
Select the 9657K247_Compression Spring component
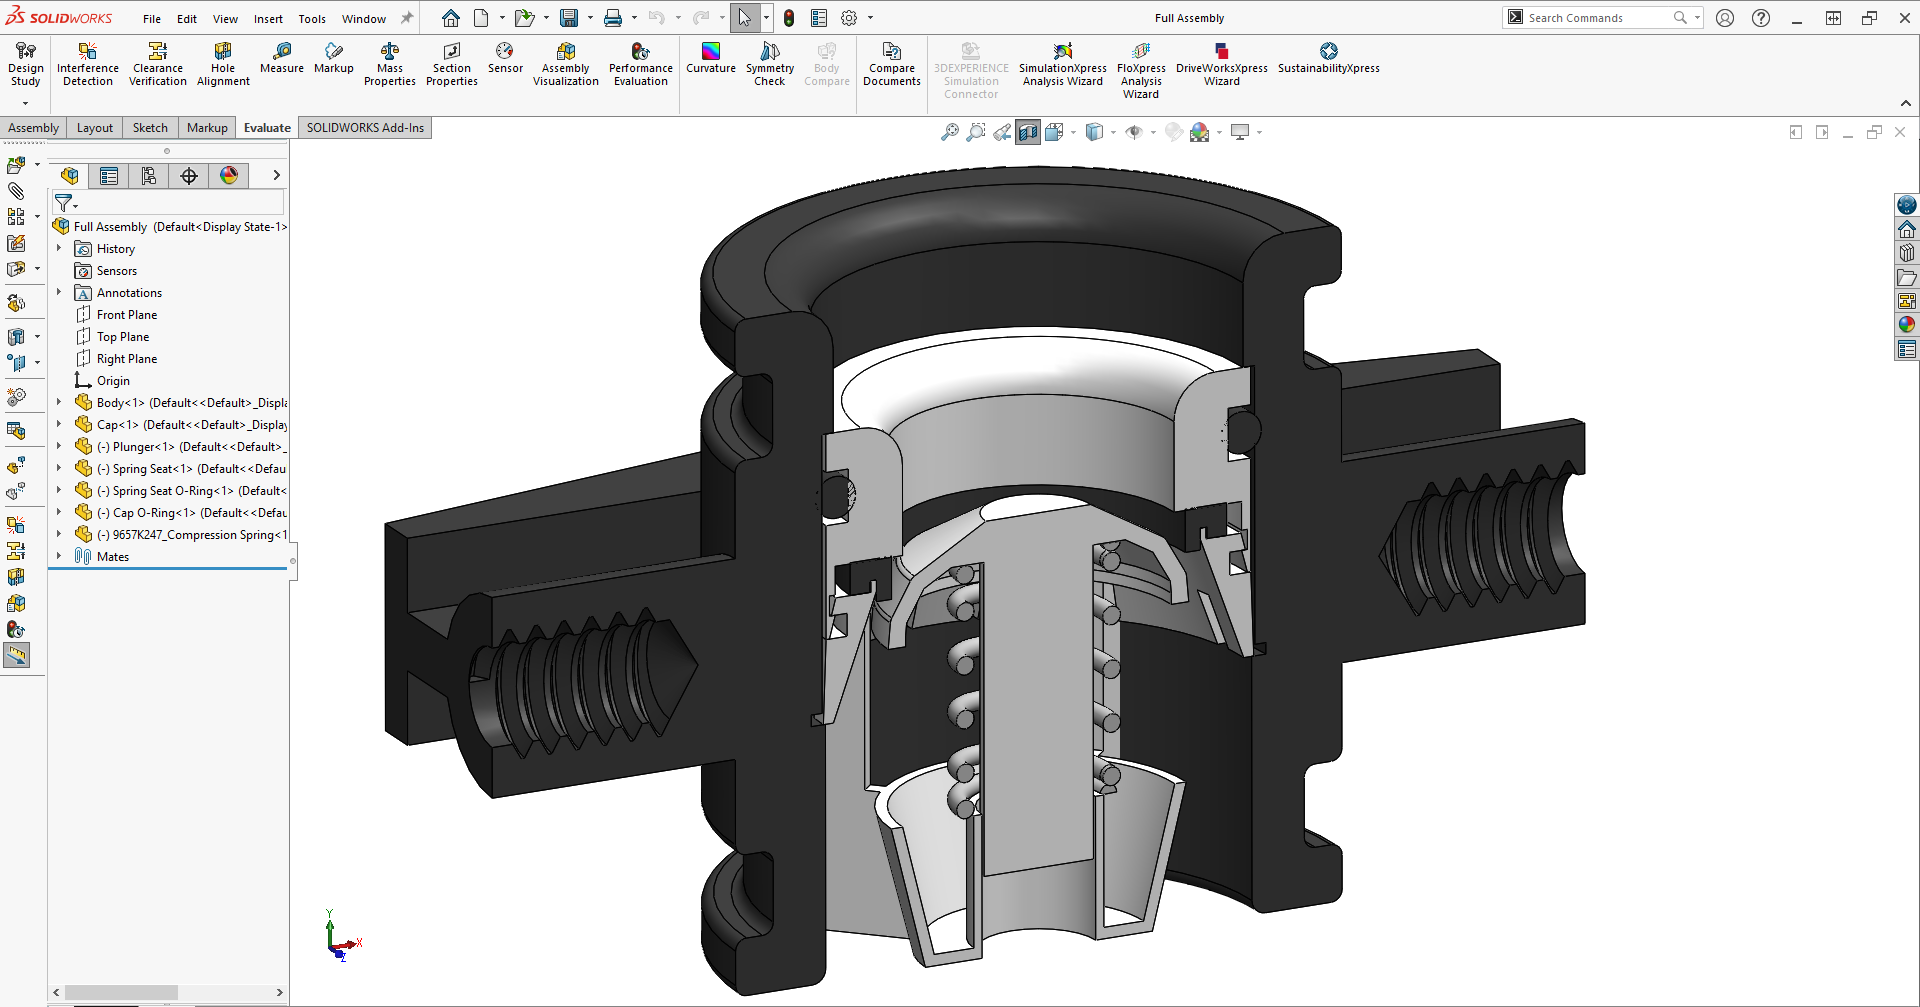(181, 534)
